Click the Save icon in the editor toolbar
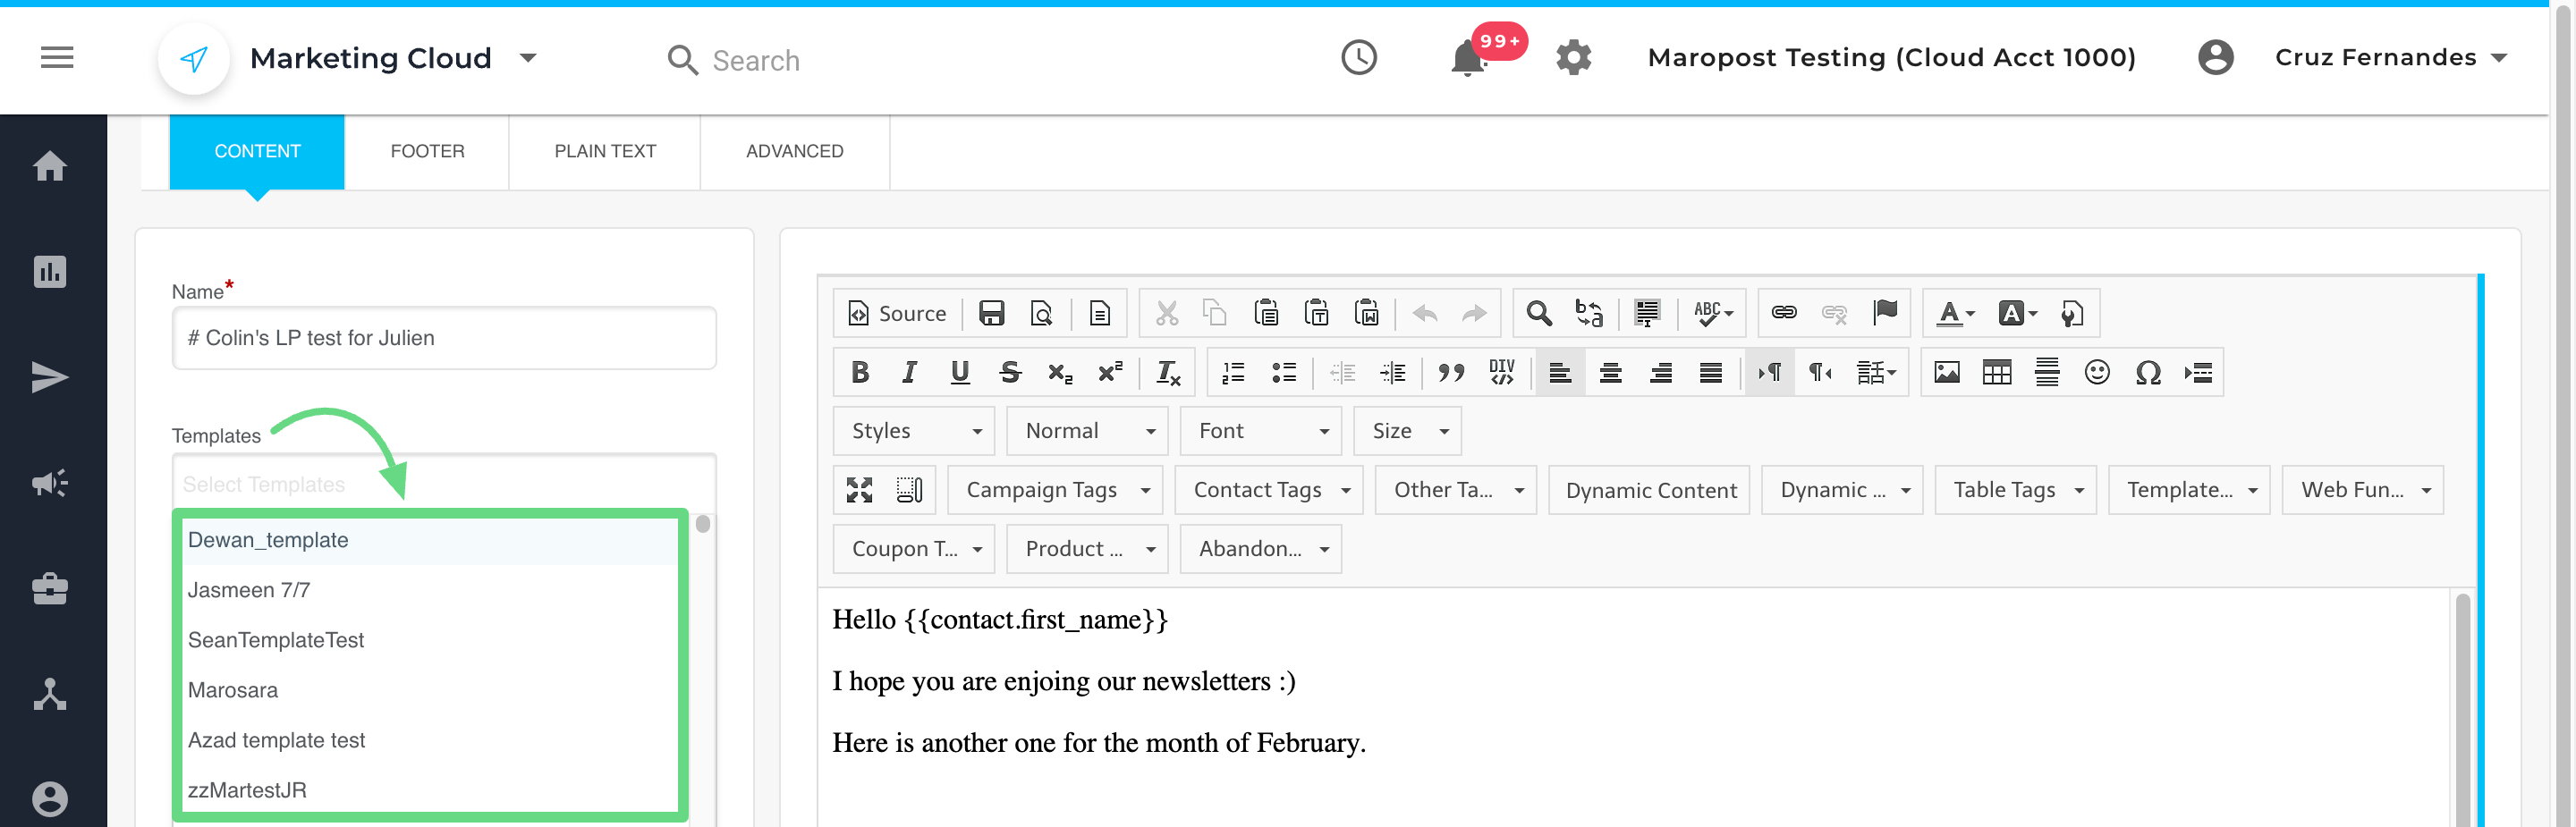 991,313
